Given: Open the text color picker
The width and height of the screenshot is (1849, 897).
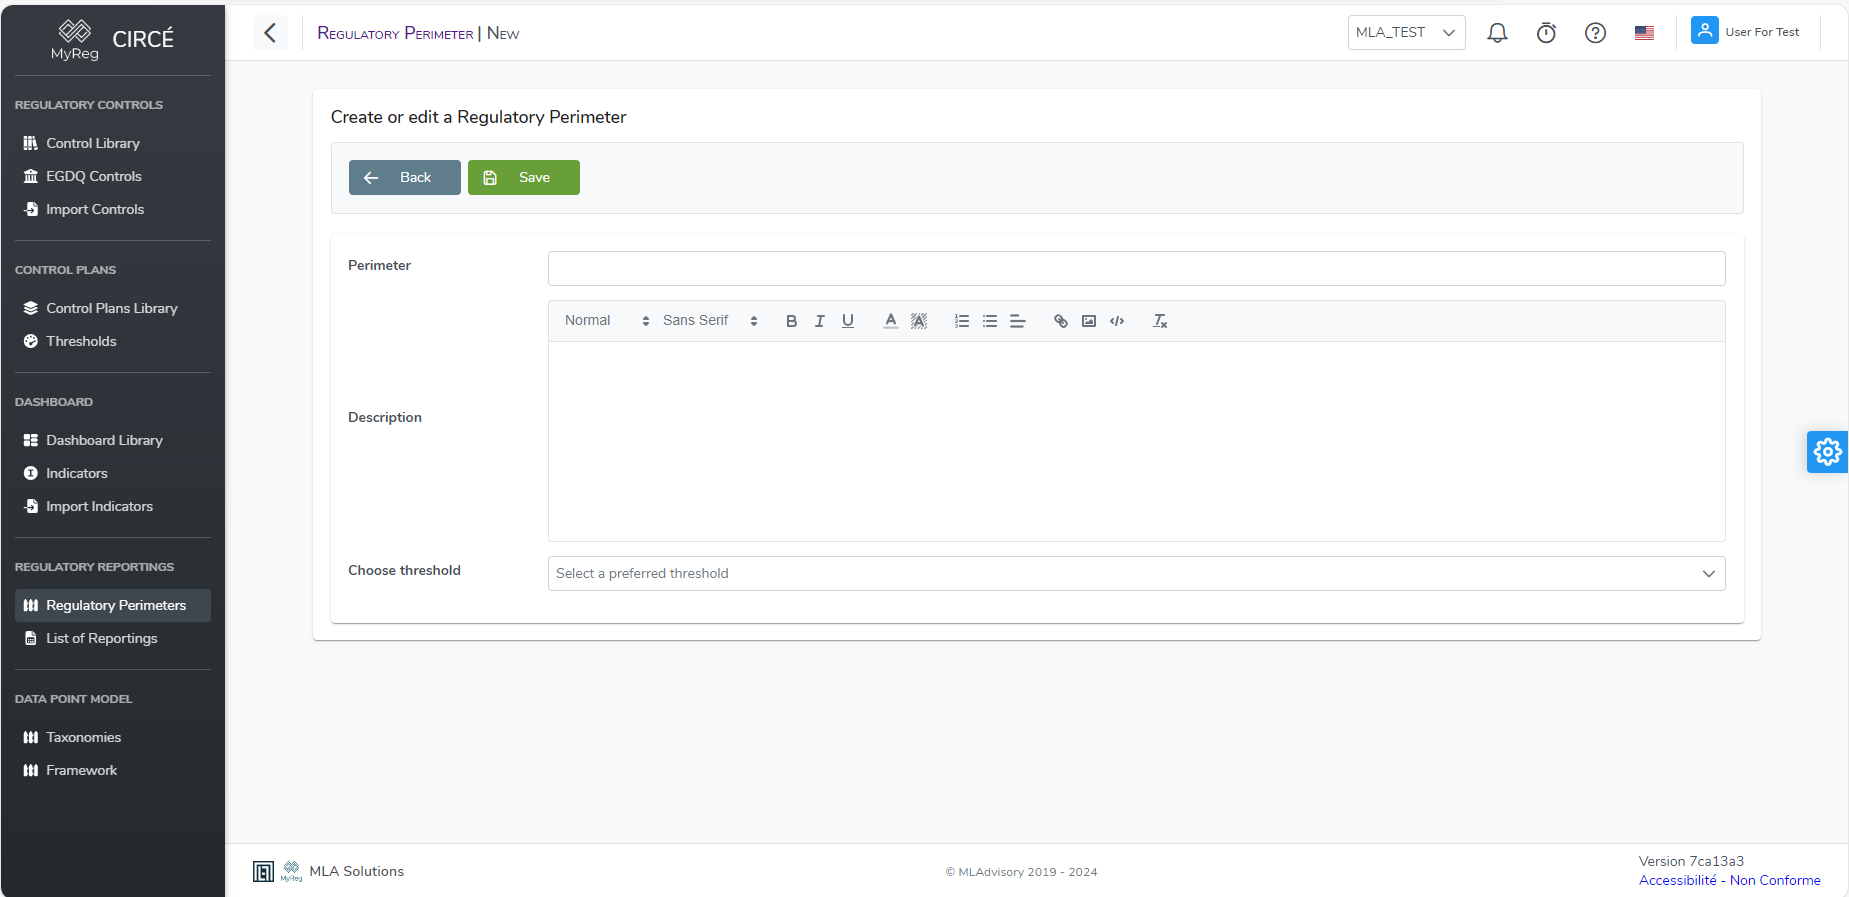Looking at the screenshot, I should (890, 321).
